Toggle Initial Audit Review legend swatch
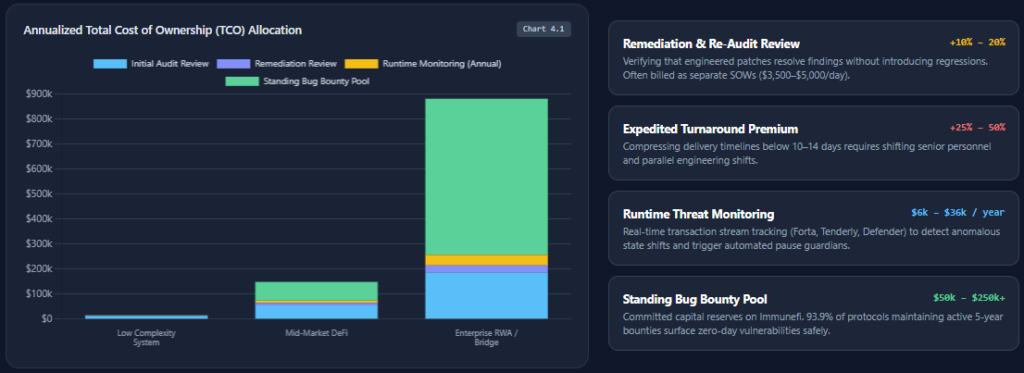The height and width of the screenshot is (373, 1024). pyautogui.click(x=110, y=64)
